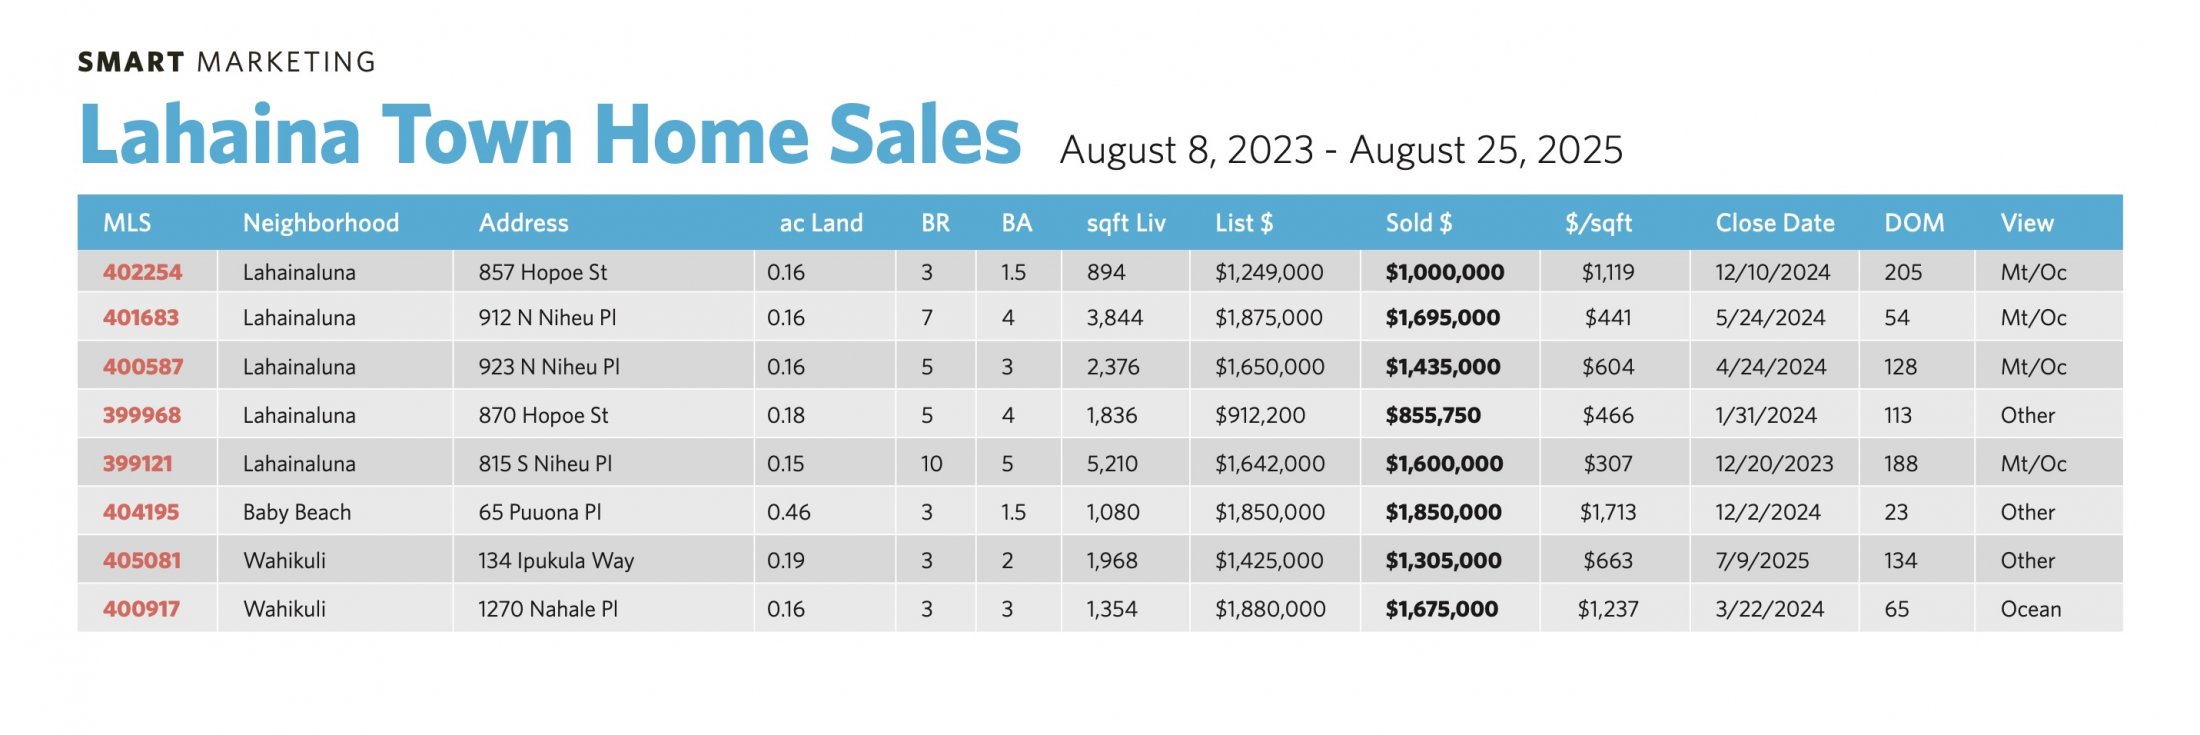Image resolution: width=2200 pixels, height=735 pixels.
Task: Open MLS listing 401683
Action: tap(141, 318)
